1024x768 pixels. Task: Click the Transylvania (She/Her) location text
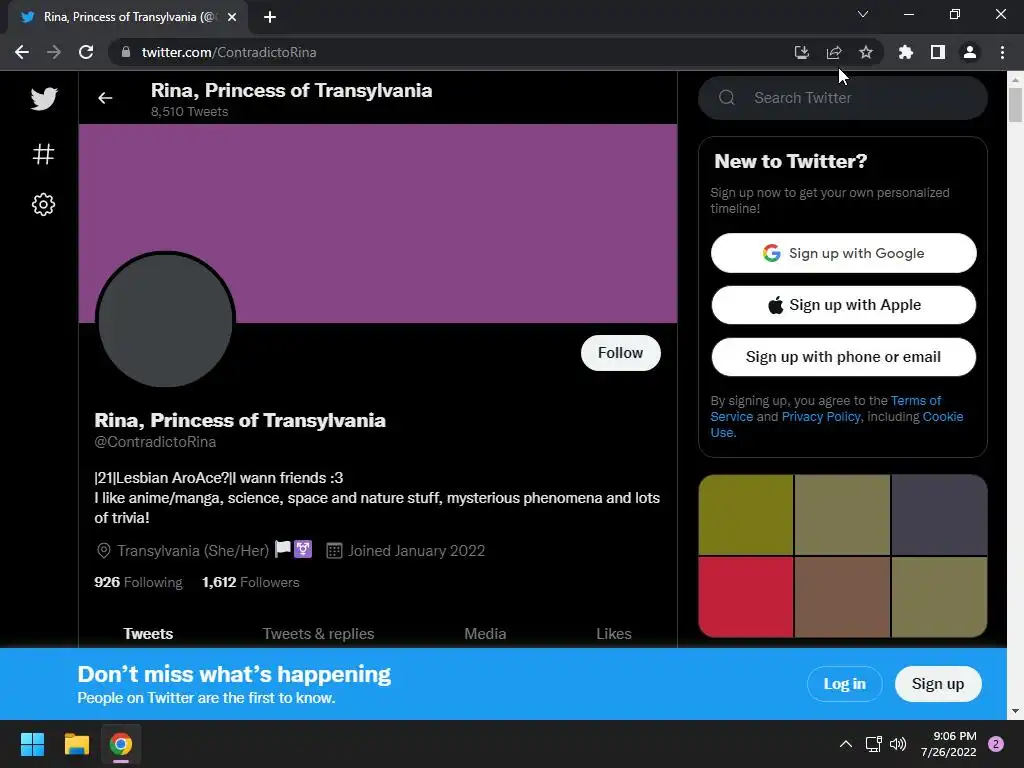coord(193,551)
